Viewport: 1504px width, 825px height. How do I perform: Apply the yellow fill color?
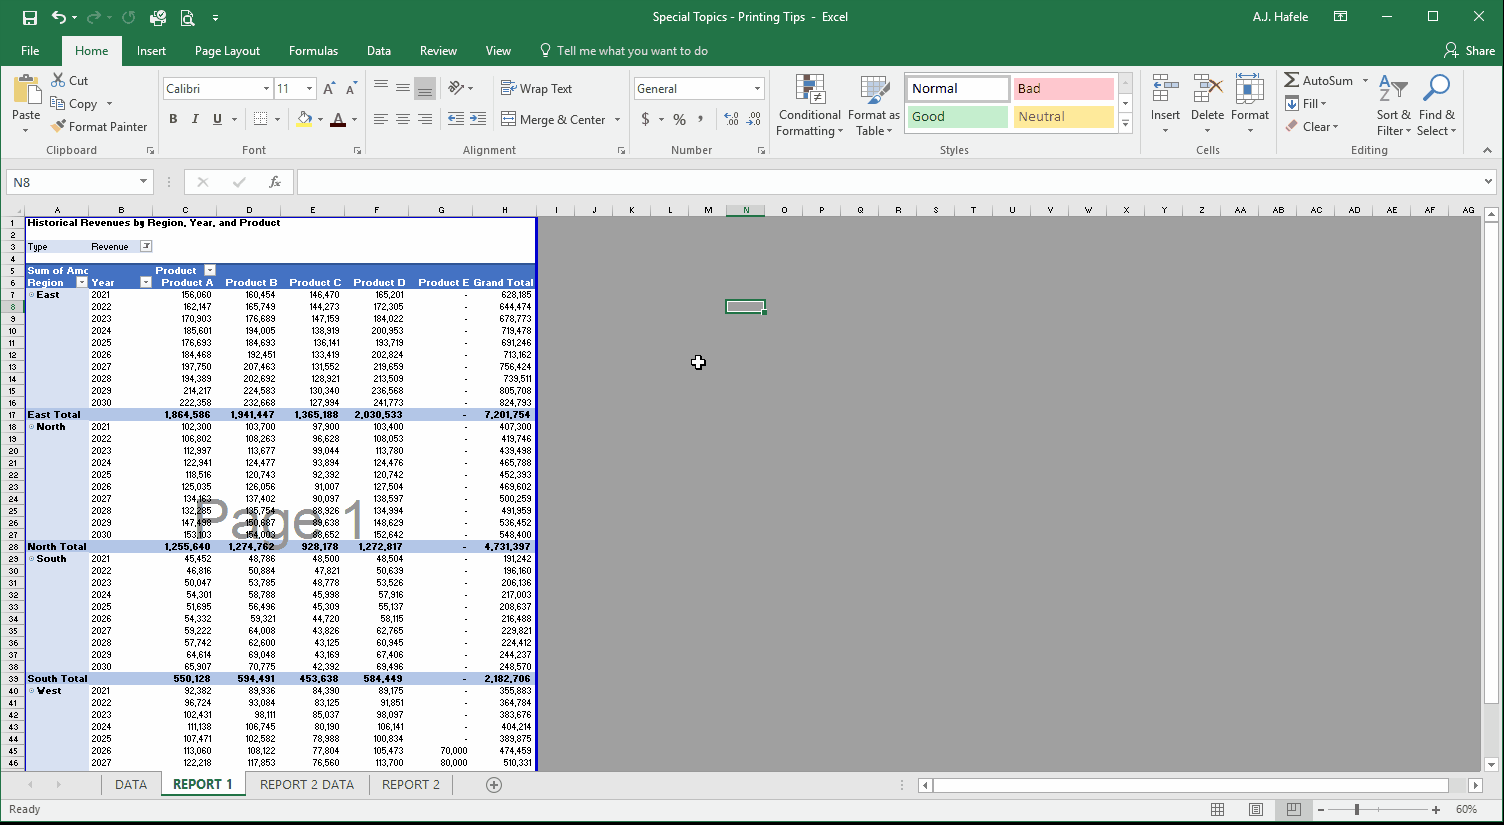click(x=304, y=119)
